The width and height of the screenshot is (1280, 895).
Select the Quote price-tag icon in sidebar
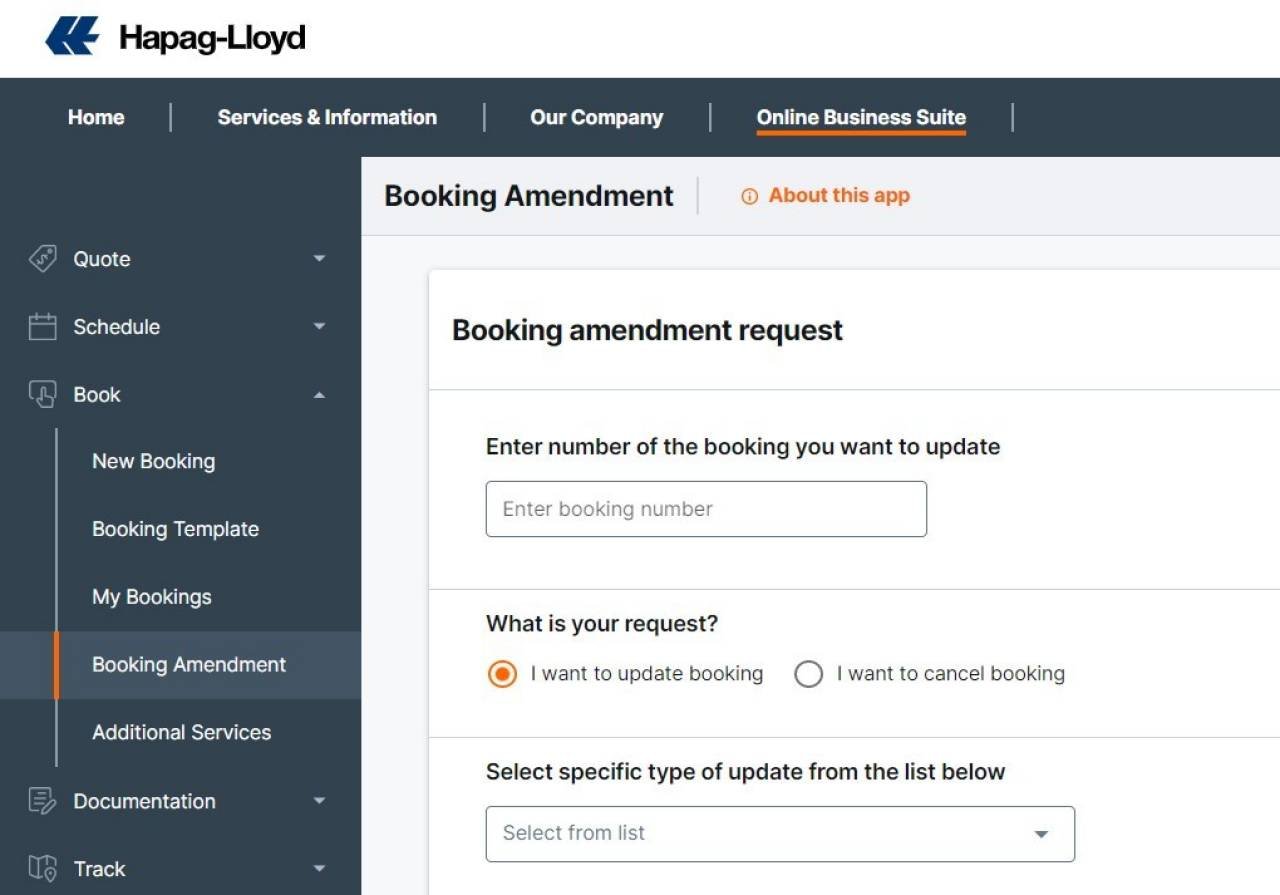[44, 258]
